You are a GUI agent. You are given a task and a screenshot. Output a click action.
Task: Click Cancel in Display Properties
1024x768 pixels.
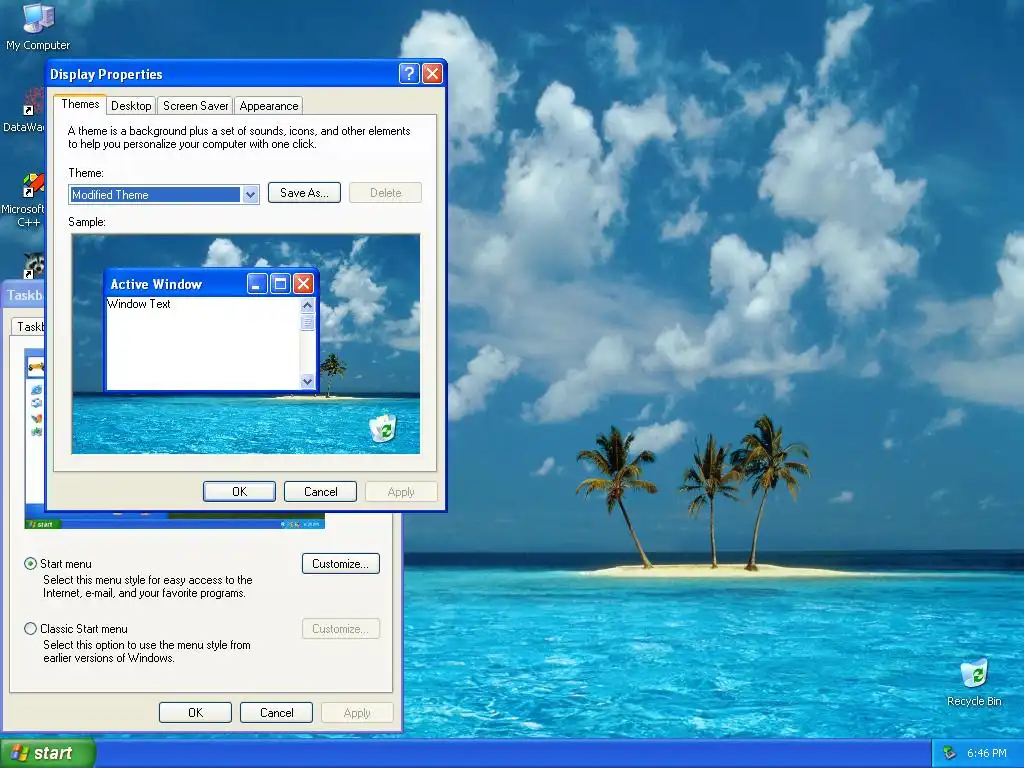(x=320, y=491)
